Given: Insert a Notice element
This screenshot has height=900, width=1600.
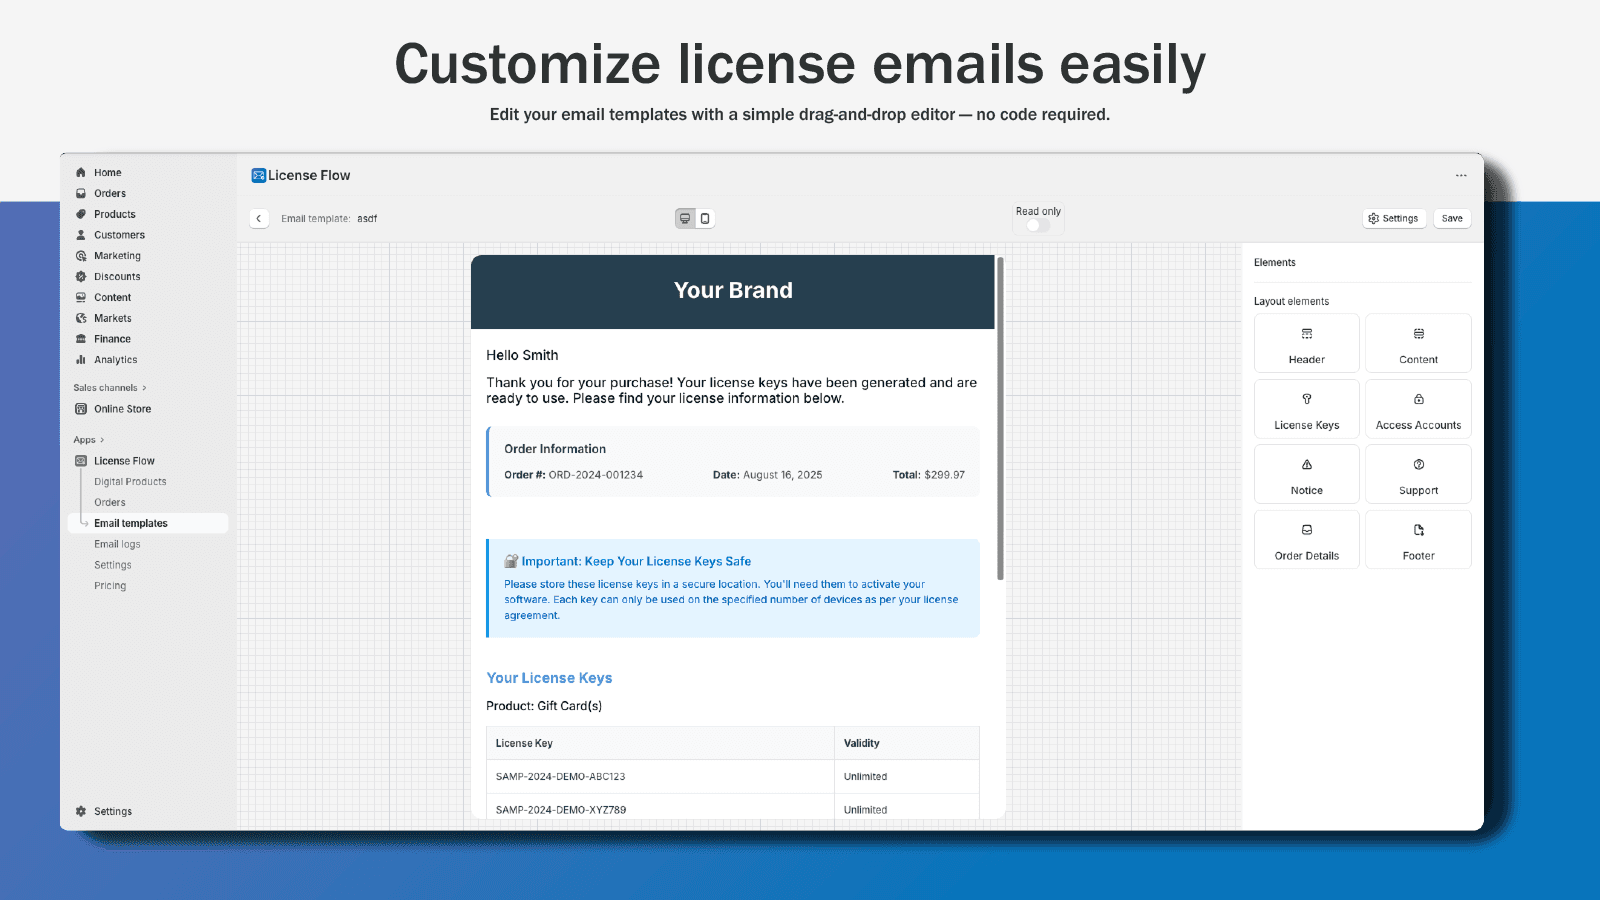Looking at the screenshot, I should [1306, 473].
